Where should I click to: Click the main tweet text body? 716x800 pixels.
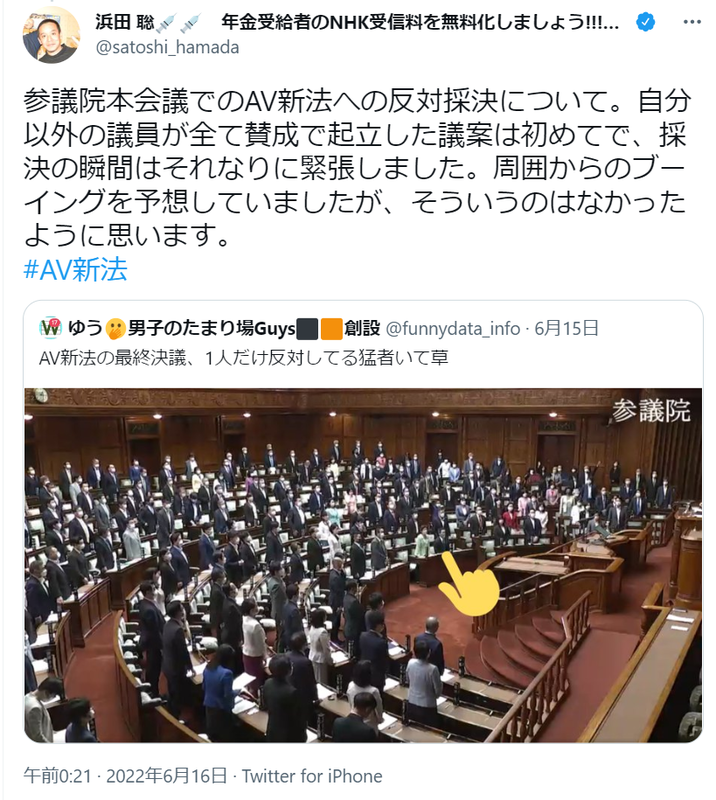[x=357, y=168]
